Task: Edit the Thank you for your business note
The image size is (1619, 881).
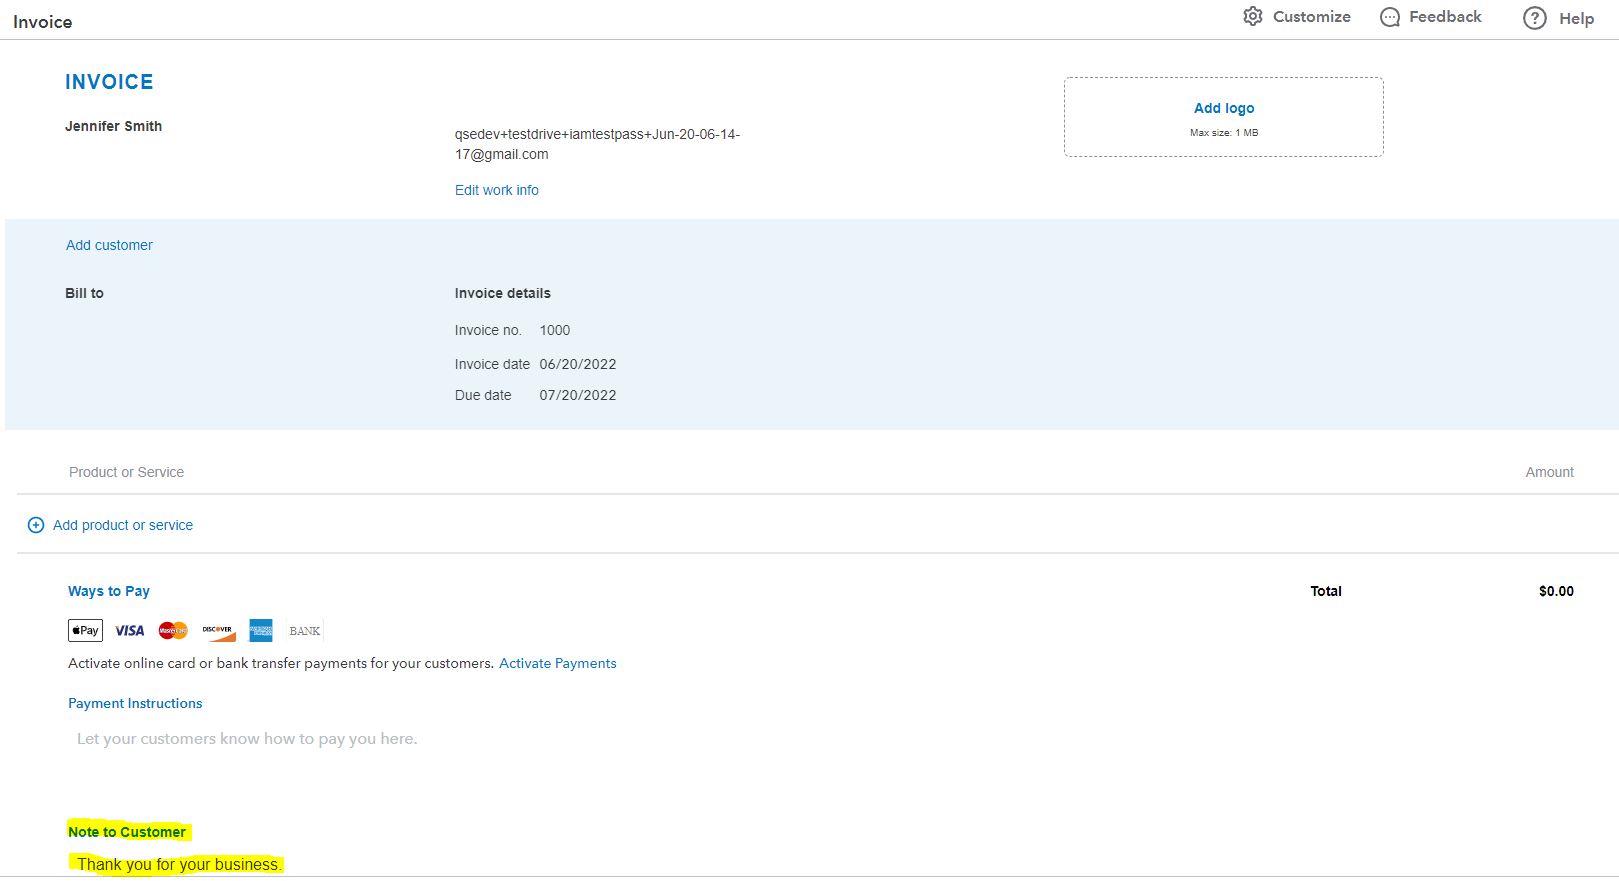Action: (179, 864)
